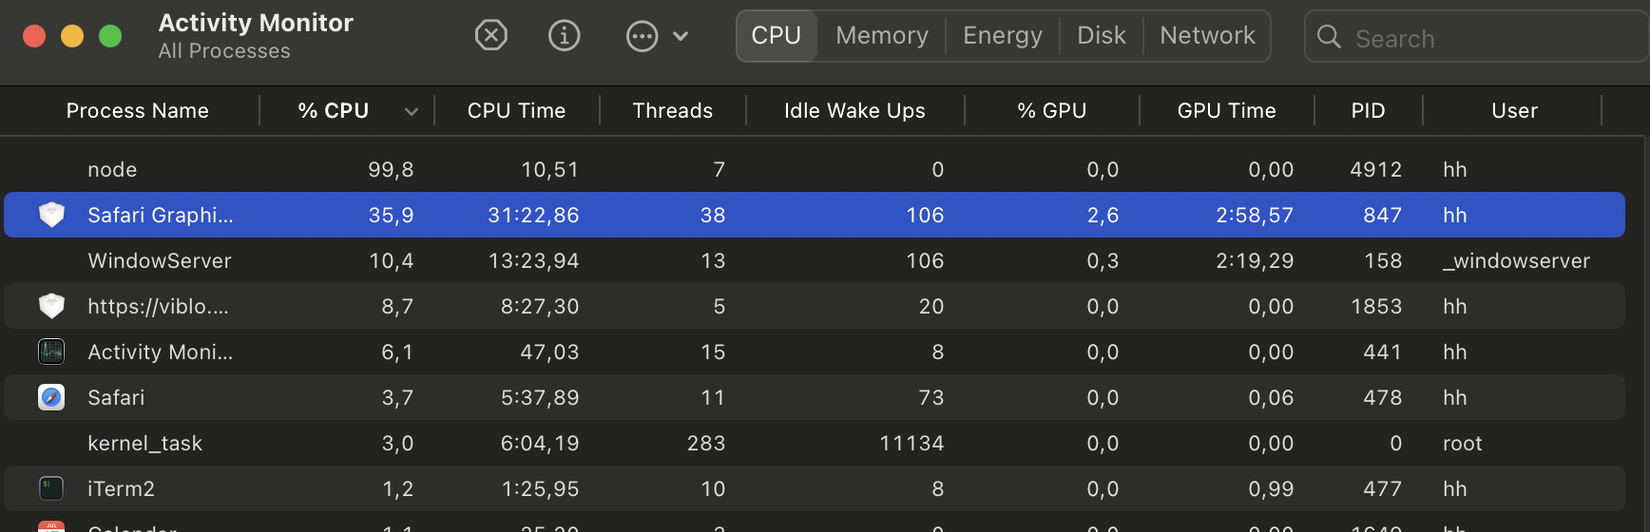Sort by GPU Time column header
This screenshot has width=1650, height=532.
click(x=1226, y=111)
